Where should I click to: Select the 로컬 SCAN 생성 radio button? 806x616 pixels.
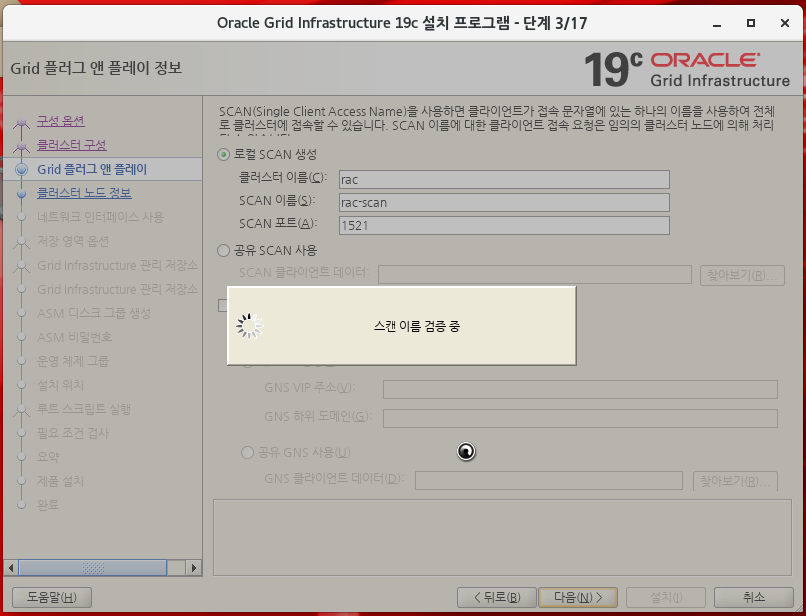[223, 154]
